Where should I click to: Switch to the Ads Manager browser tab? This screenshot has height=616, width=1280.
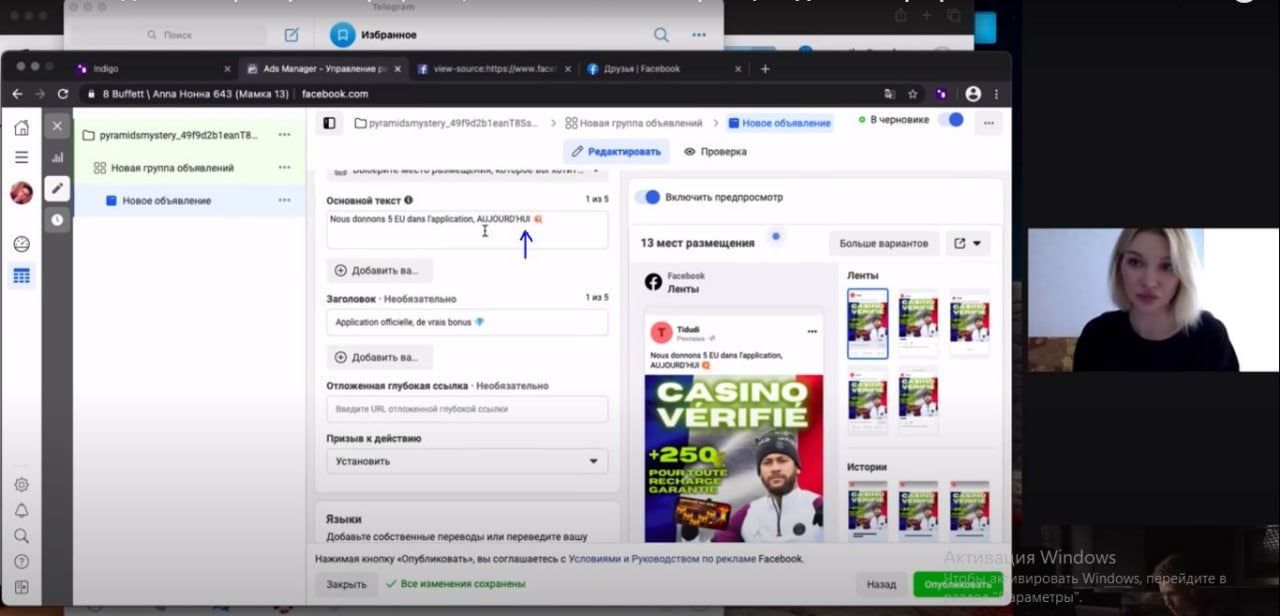click(323, 69)
